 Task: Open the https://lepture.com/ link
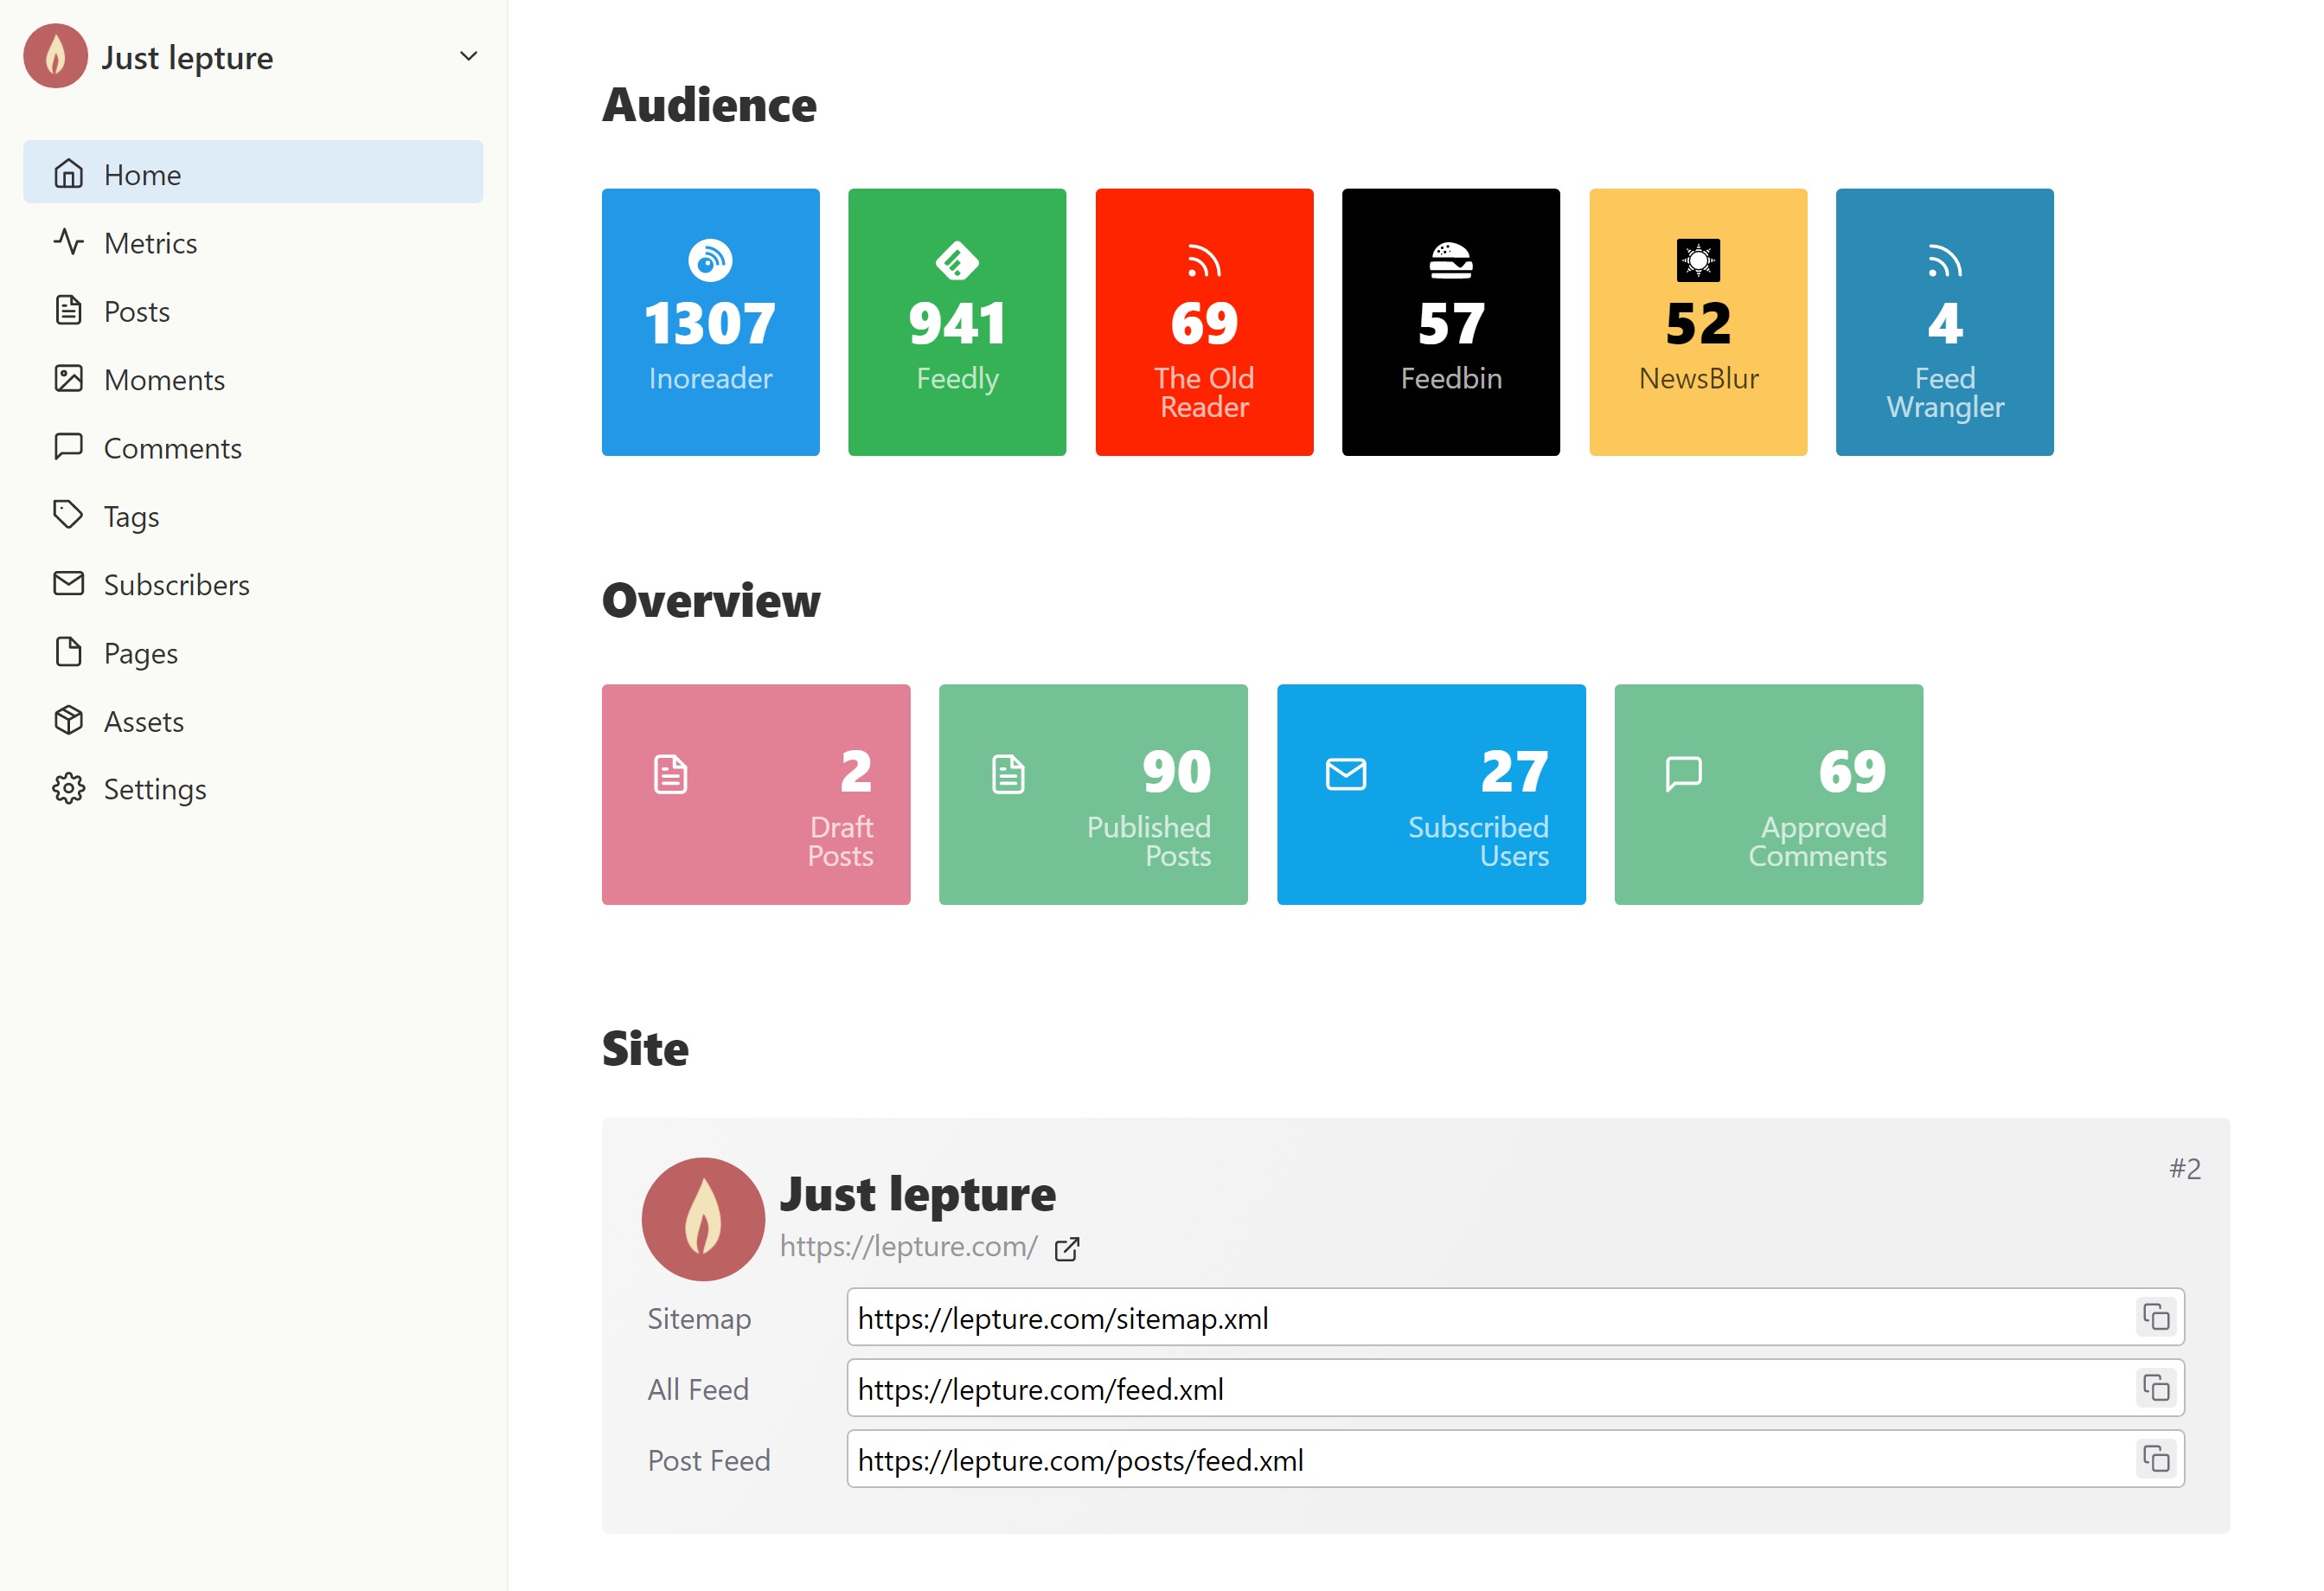pyautogui.click(x=908, y=1246)
